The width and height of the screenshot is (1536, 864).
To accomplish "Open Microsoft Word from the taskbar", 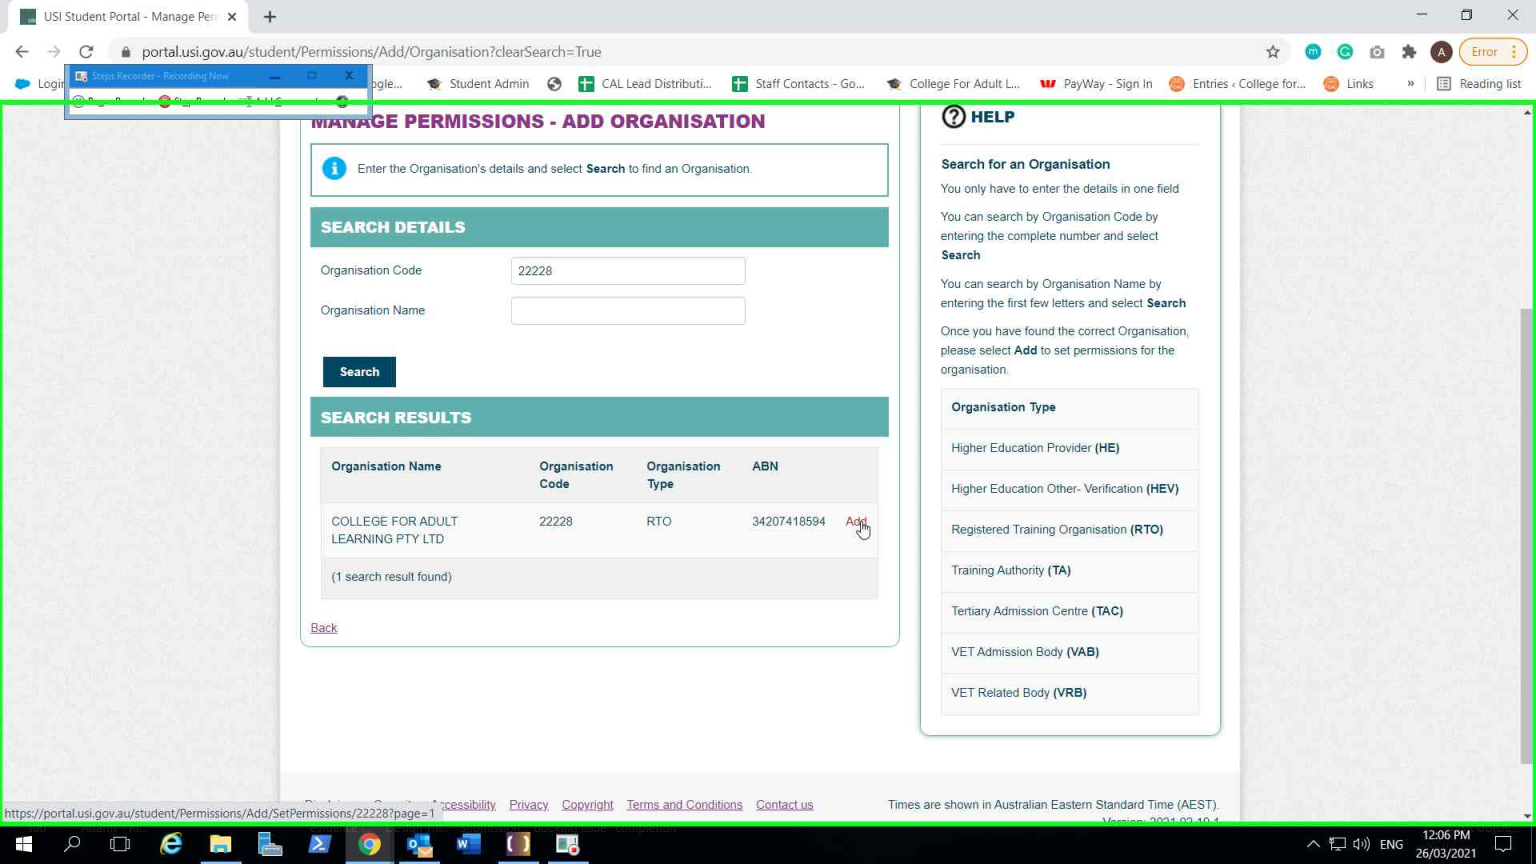I will [467, 844].
